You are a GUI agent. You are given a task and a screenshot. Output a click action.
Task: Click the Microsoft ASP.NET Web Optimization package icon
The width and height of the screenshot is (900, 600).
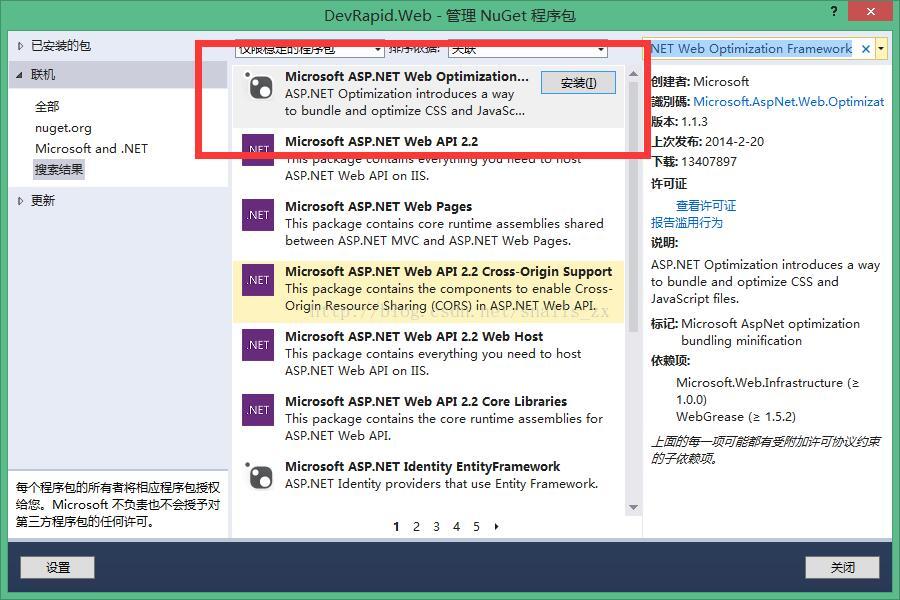coord(259,87)
